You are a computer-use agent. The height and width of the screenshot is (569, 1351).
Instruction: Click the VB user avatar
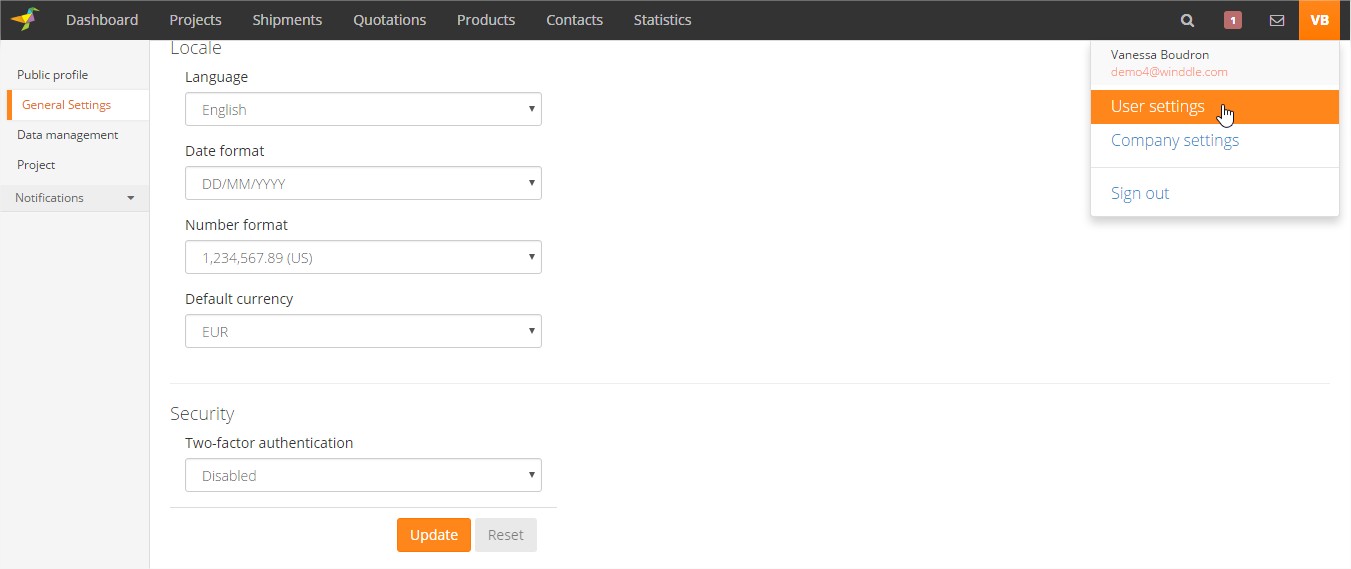point(1319,20)
